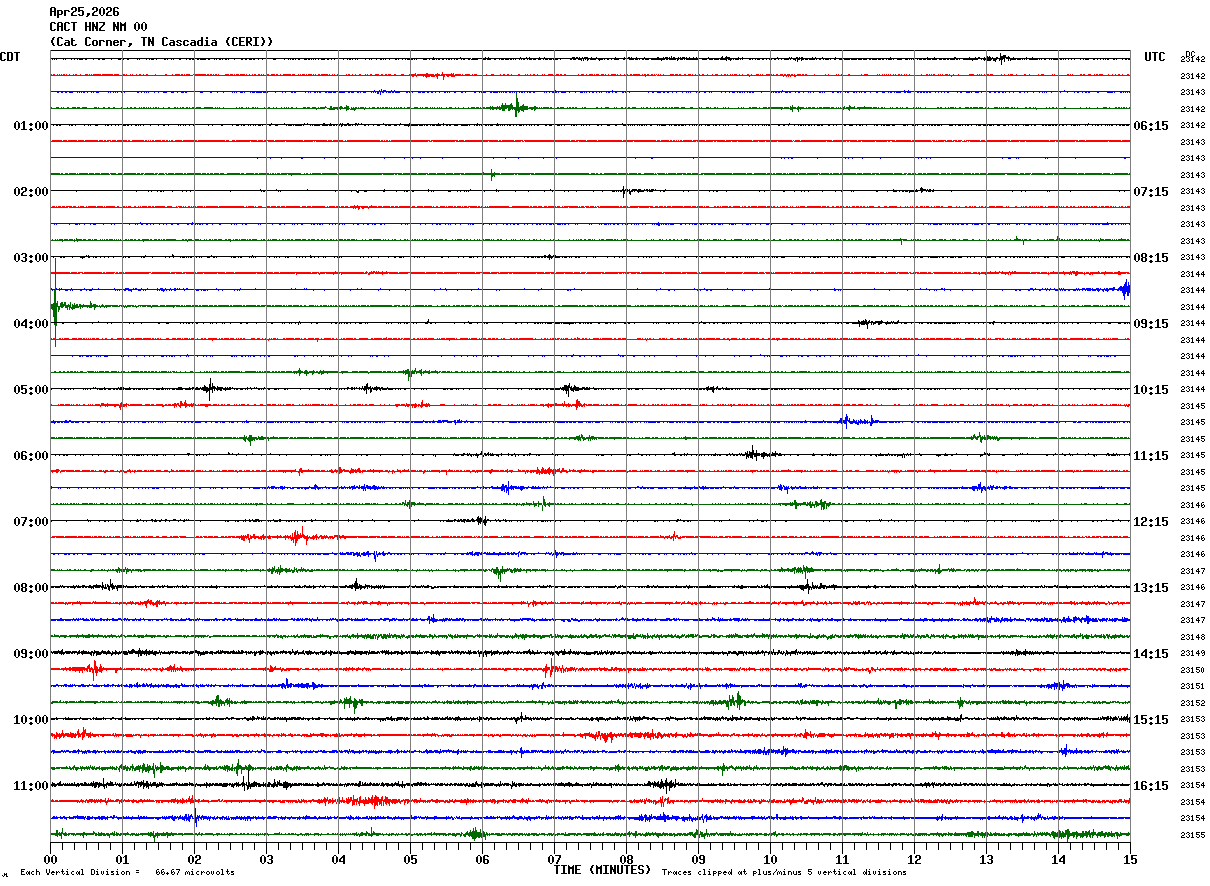Click the 'CDT' time zone label
The width and height of the screenshot is (1210, 886).
click(x=10, y=57)
